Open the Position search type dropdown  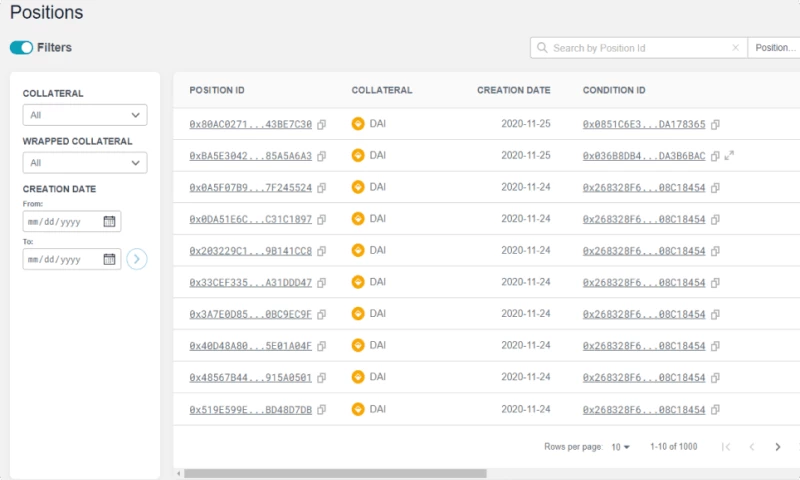774,48
